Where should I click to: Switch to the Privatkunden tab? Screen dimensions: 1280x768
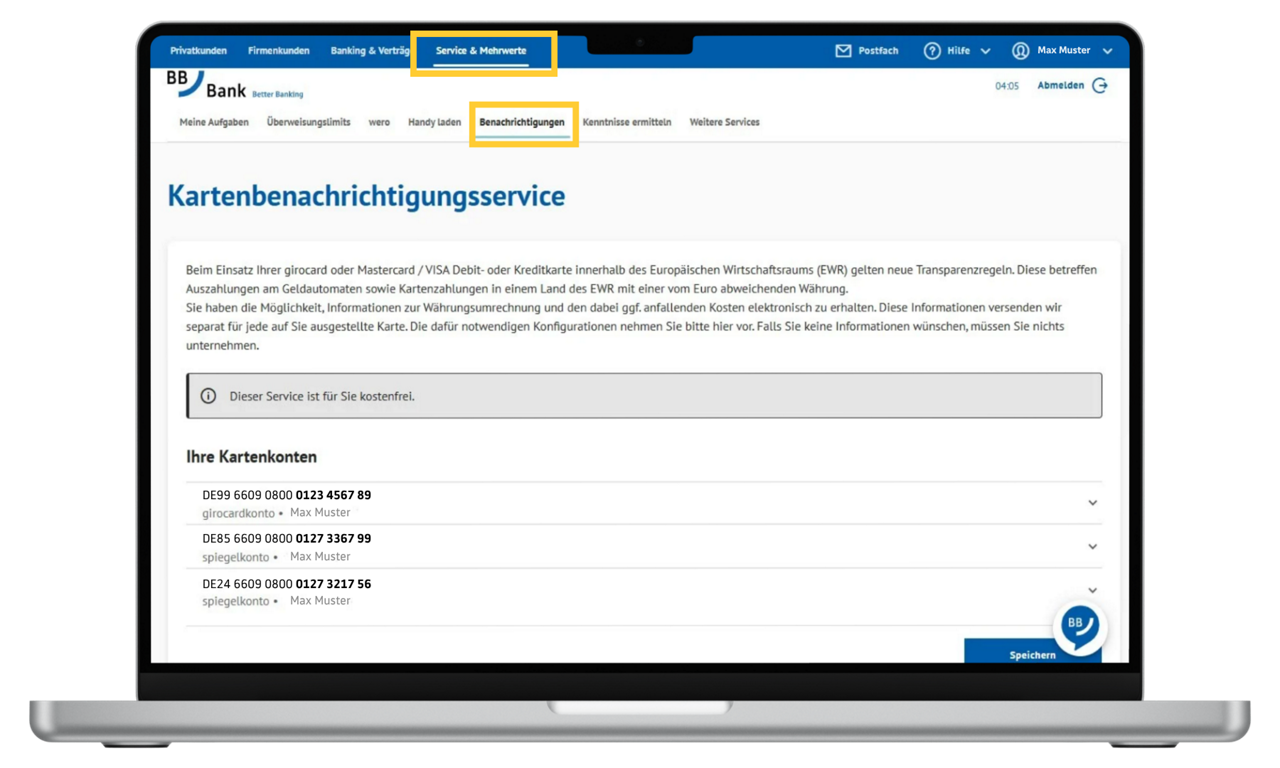coord(198,51)
